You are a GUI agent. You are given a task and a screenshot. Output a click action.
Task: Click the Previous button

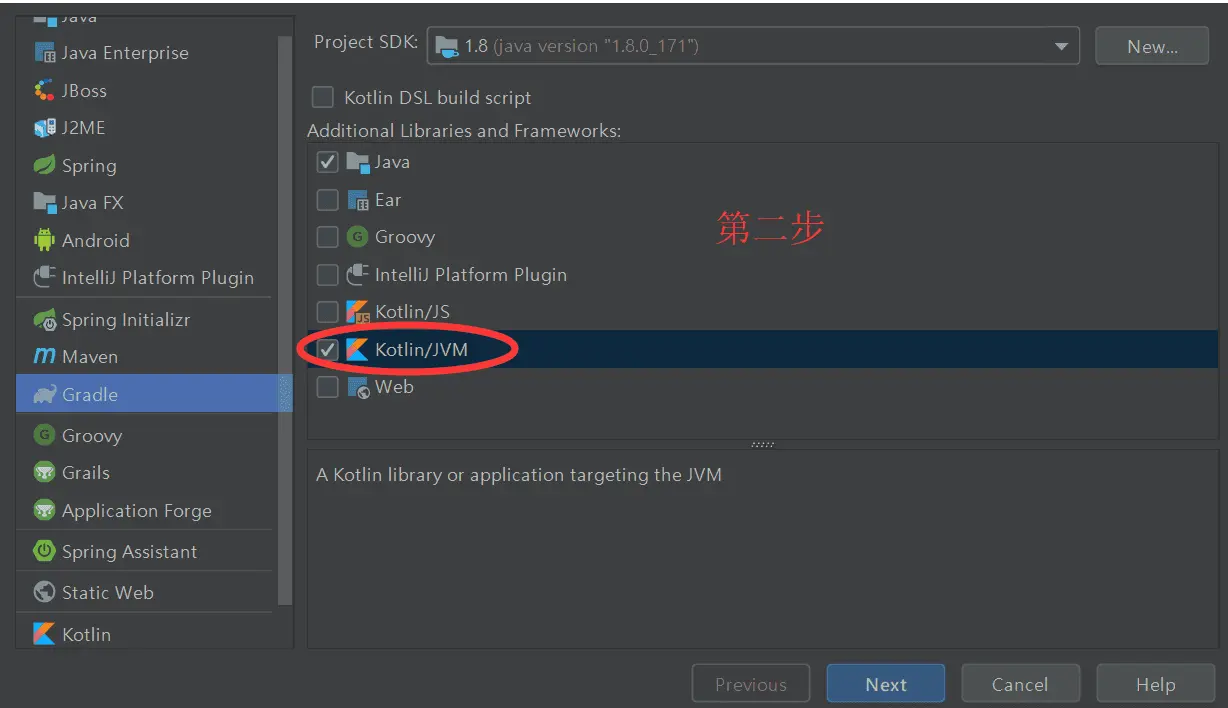pos(751,684)
